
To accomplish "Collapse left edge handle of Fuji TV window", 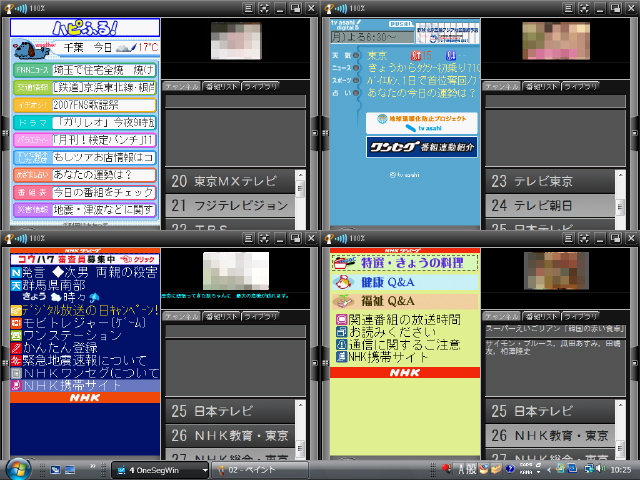I will point(5,133).
